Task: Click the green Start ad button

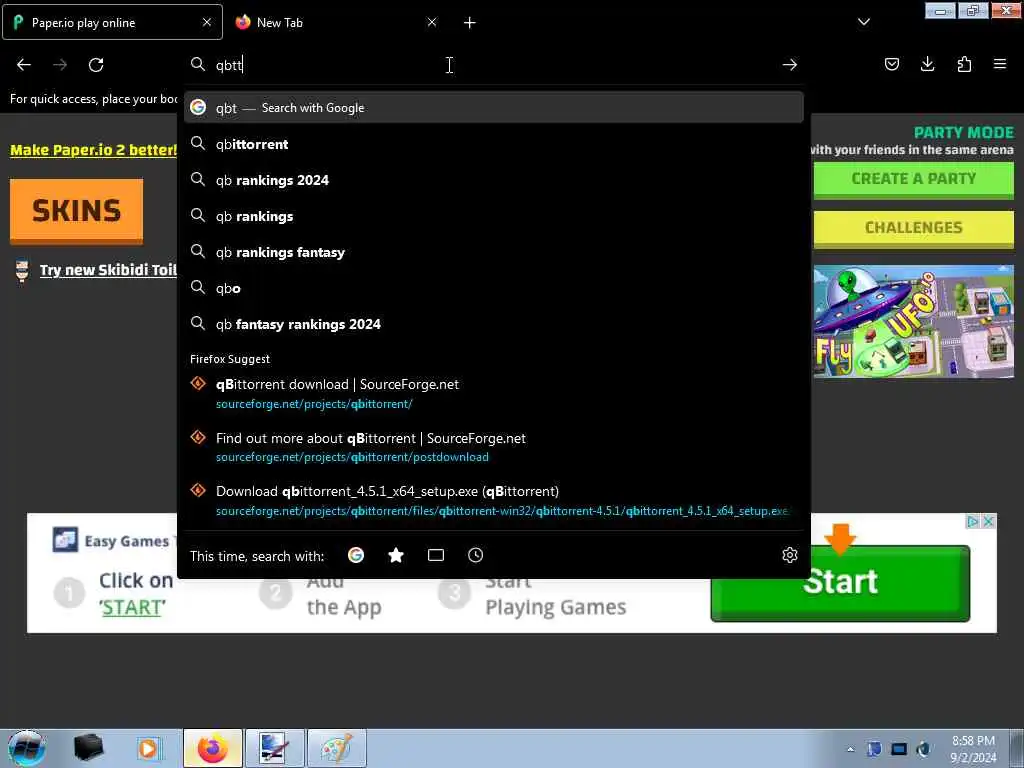Action: coord(840,583)
